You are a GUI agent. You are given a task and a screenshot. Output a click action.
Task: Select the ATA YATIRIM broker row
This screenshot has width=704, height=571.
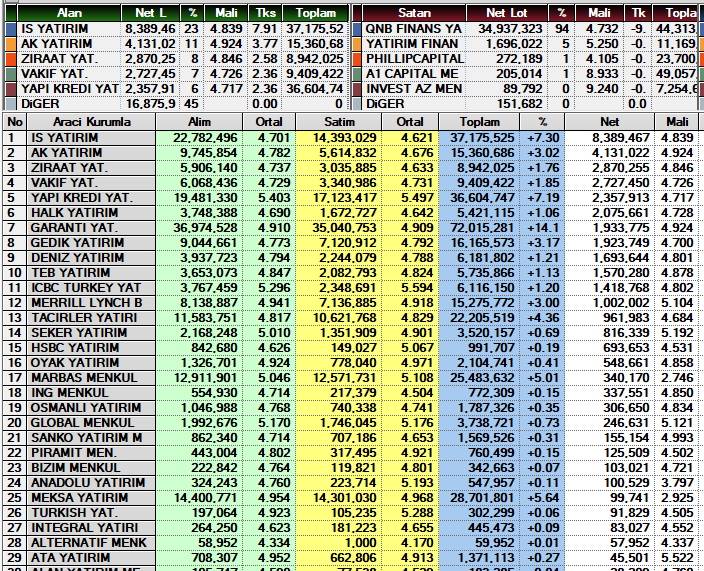[x=351, y=558]
